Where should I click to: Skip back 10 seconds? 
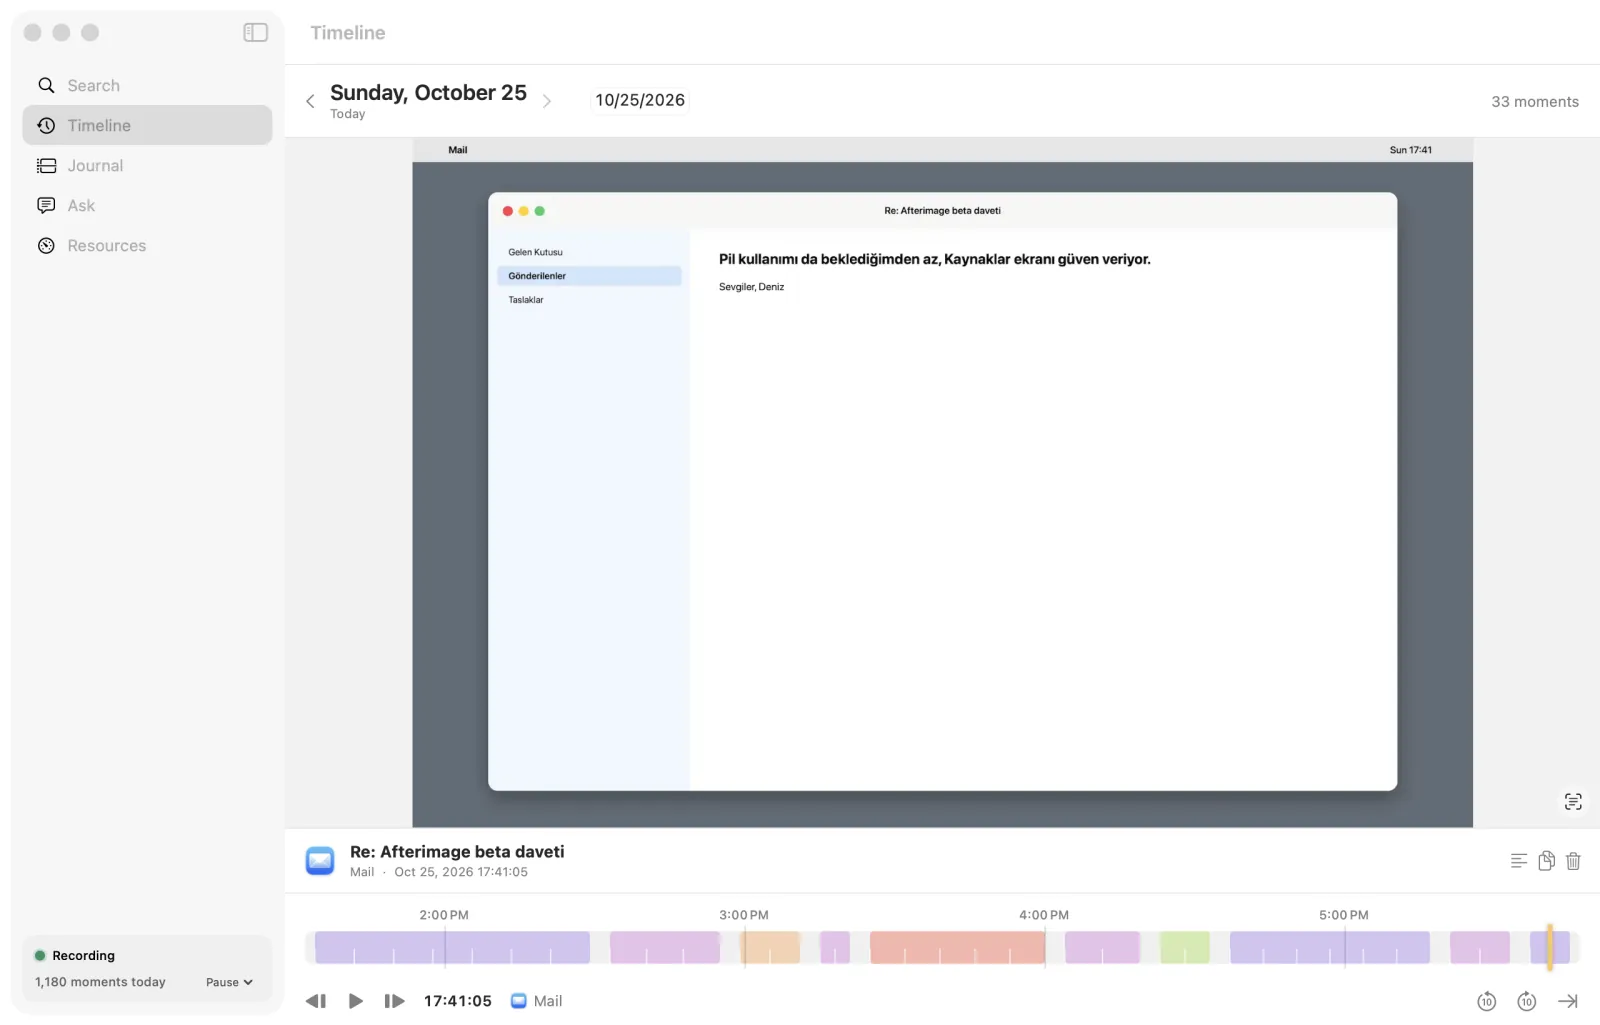pyautogui.click(x=1487, y=1001)
